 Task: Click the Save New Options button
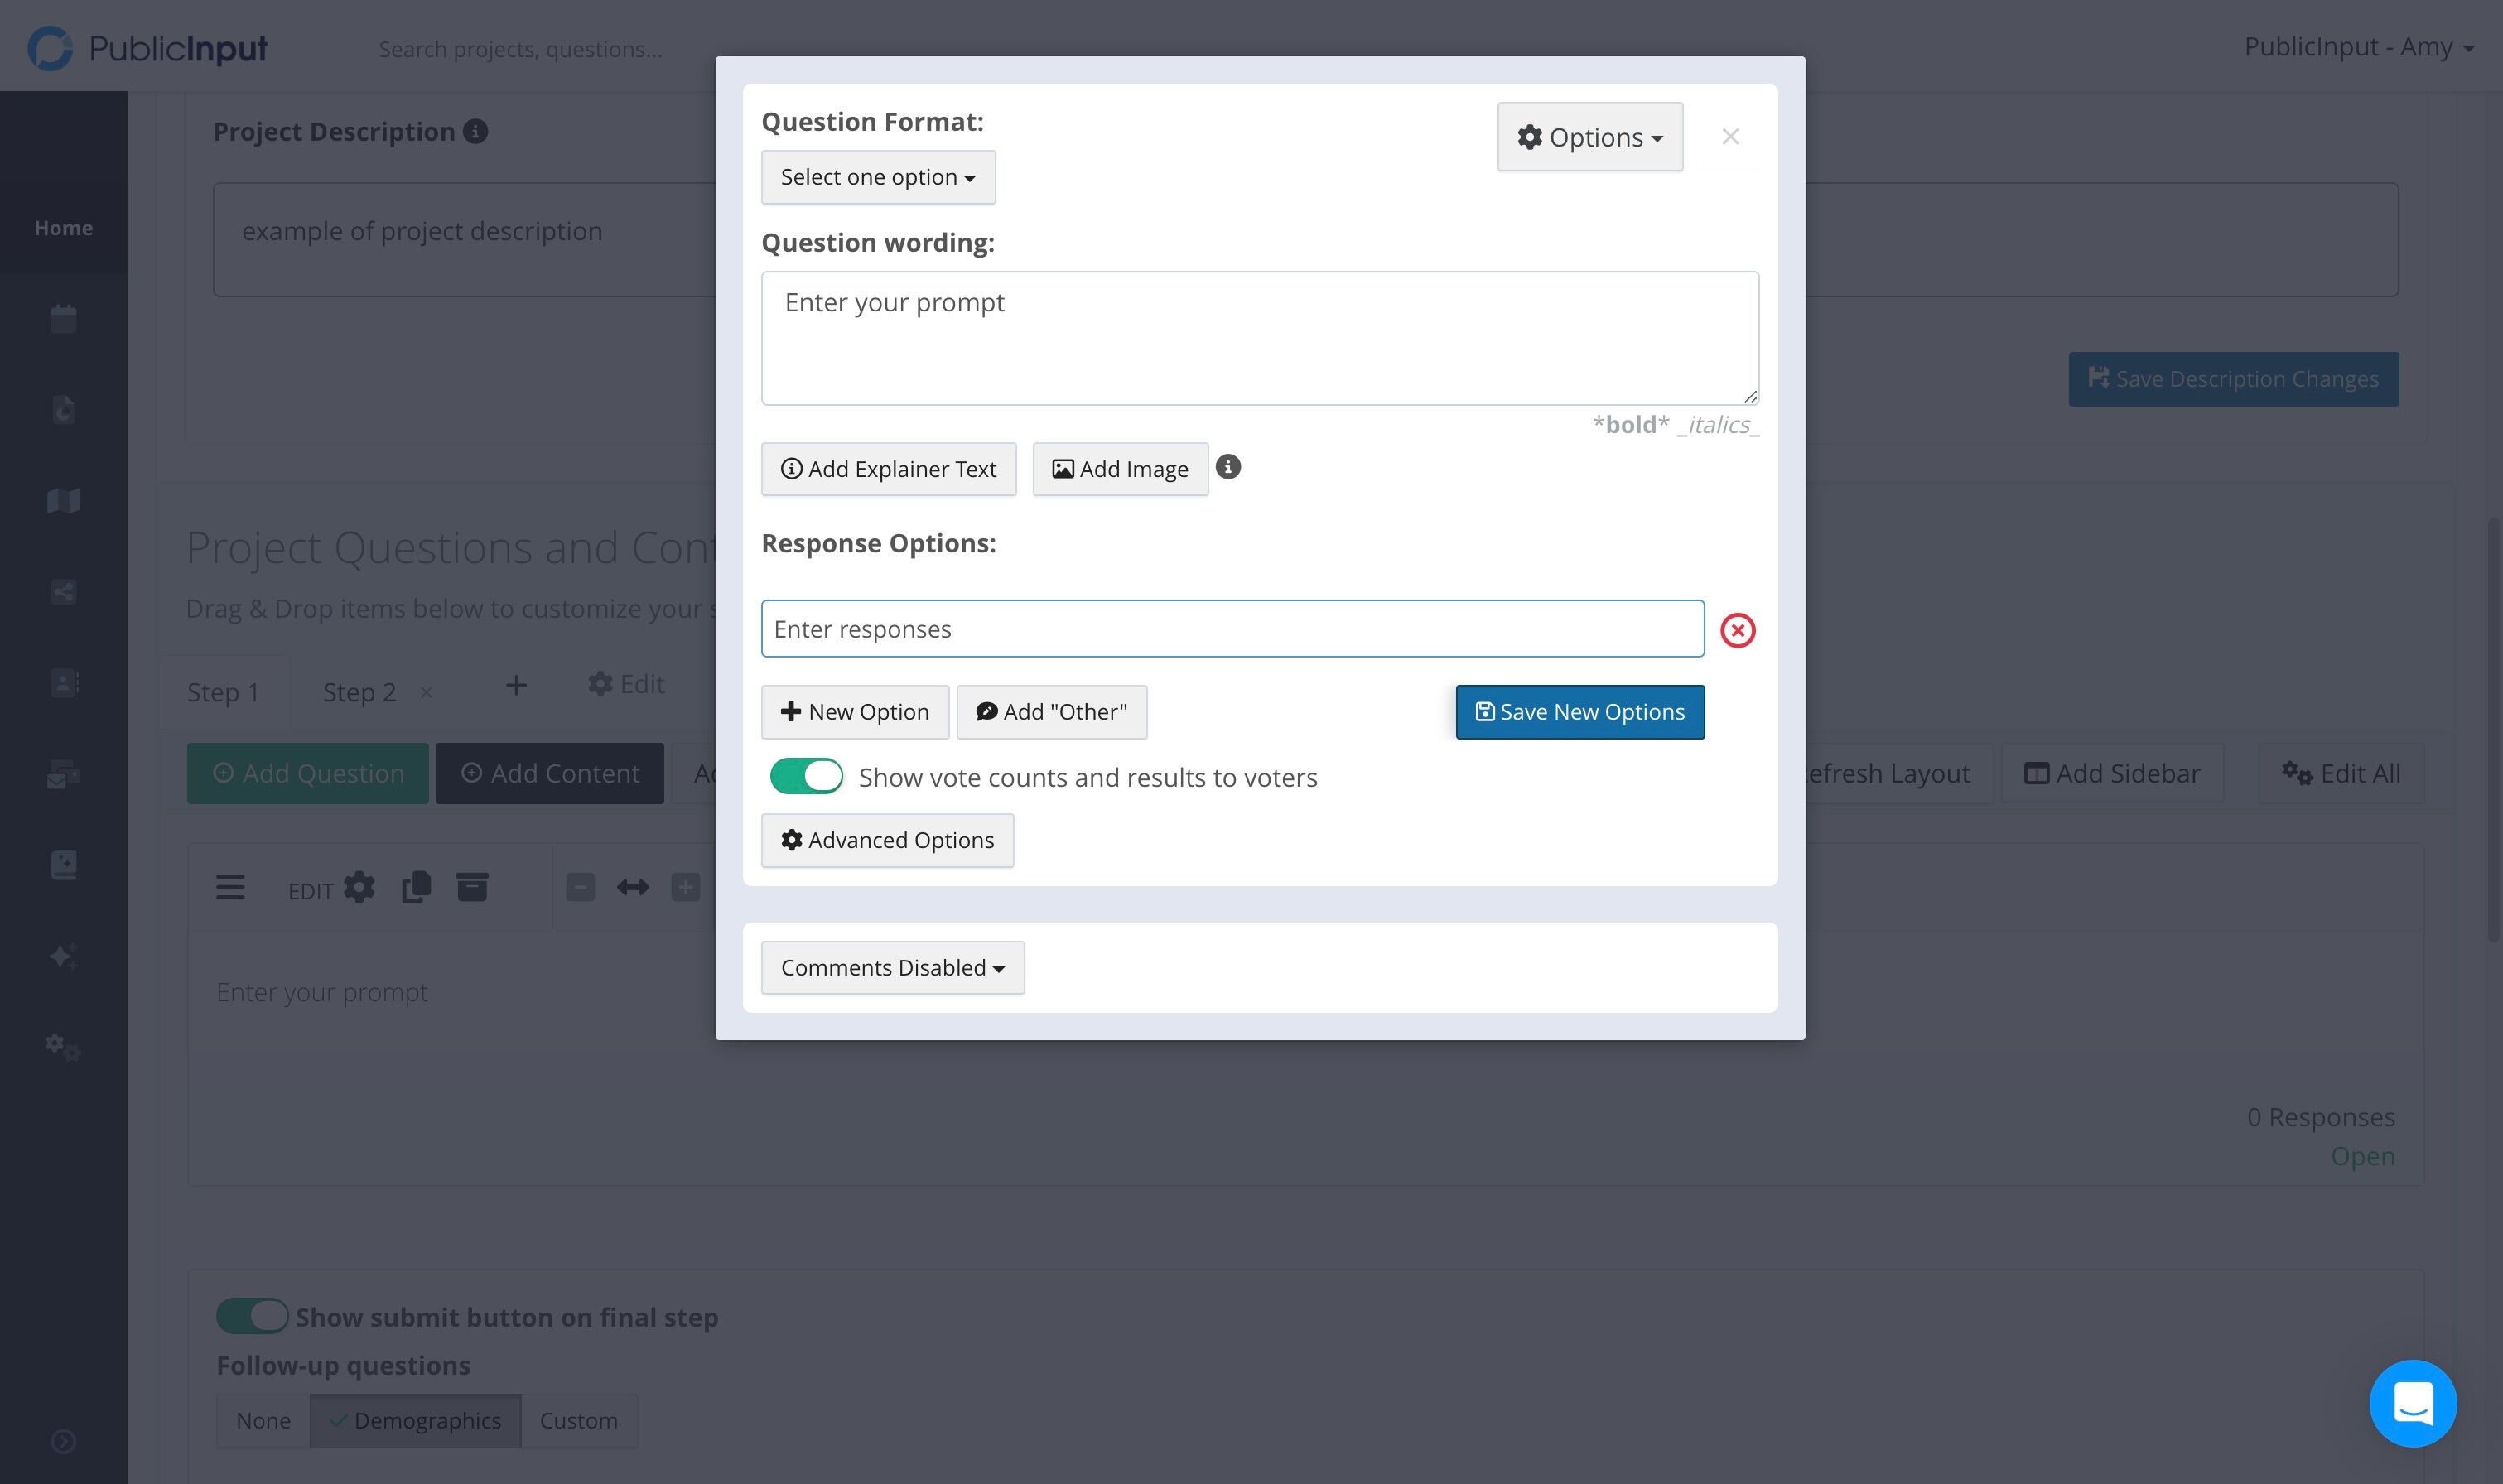[x=1580, y=712]
